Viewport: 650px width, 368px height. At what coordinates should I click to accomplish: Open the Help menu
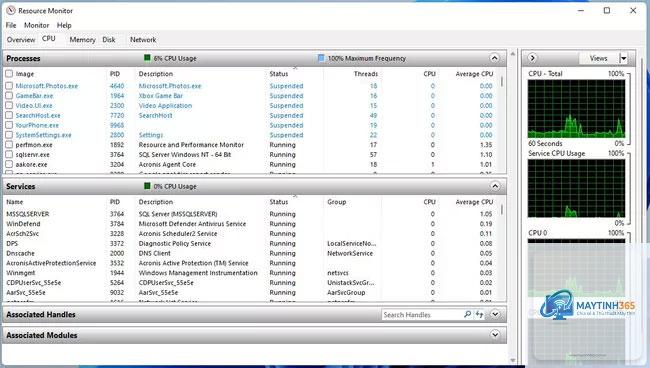coord(64,25)
